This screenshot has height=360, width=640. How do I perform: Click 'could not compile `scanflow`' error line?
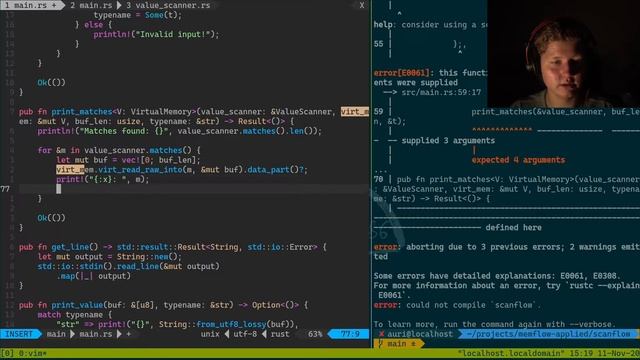[x=457, y=305]
